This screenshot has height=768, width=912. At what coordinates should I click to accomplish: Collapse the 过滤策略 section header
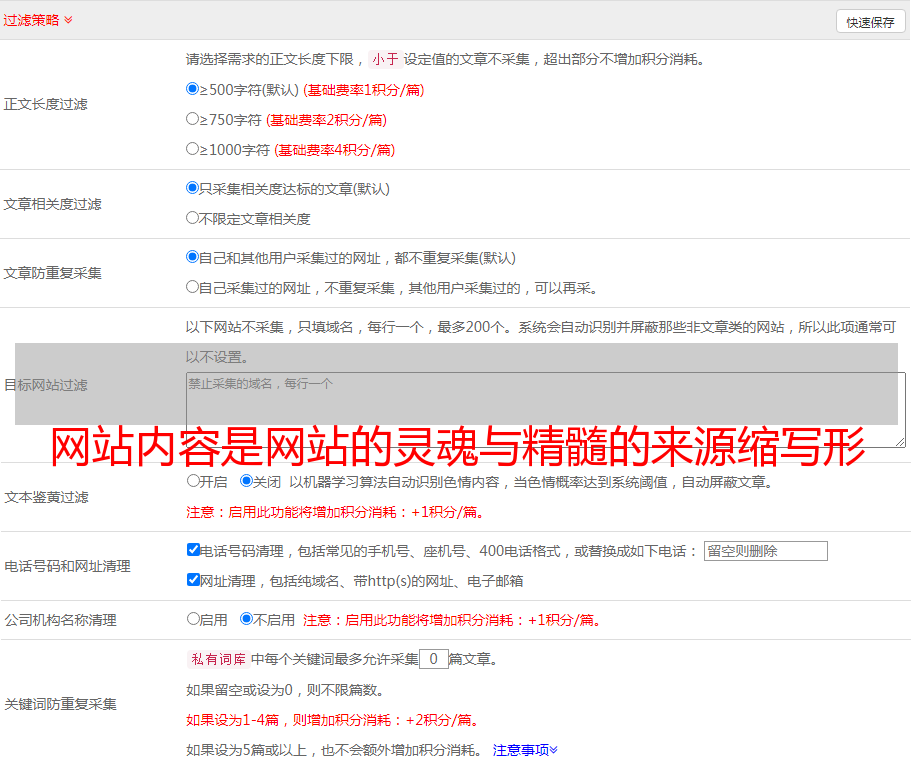[38, 20]
